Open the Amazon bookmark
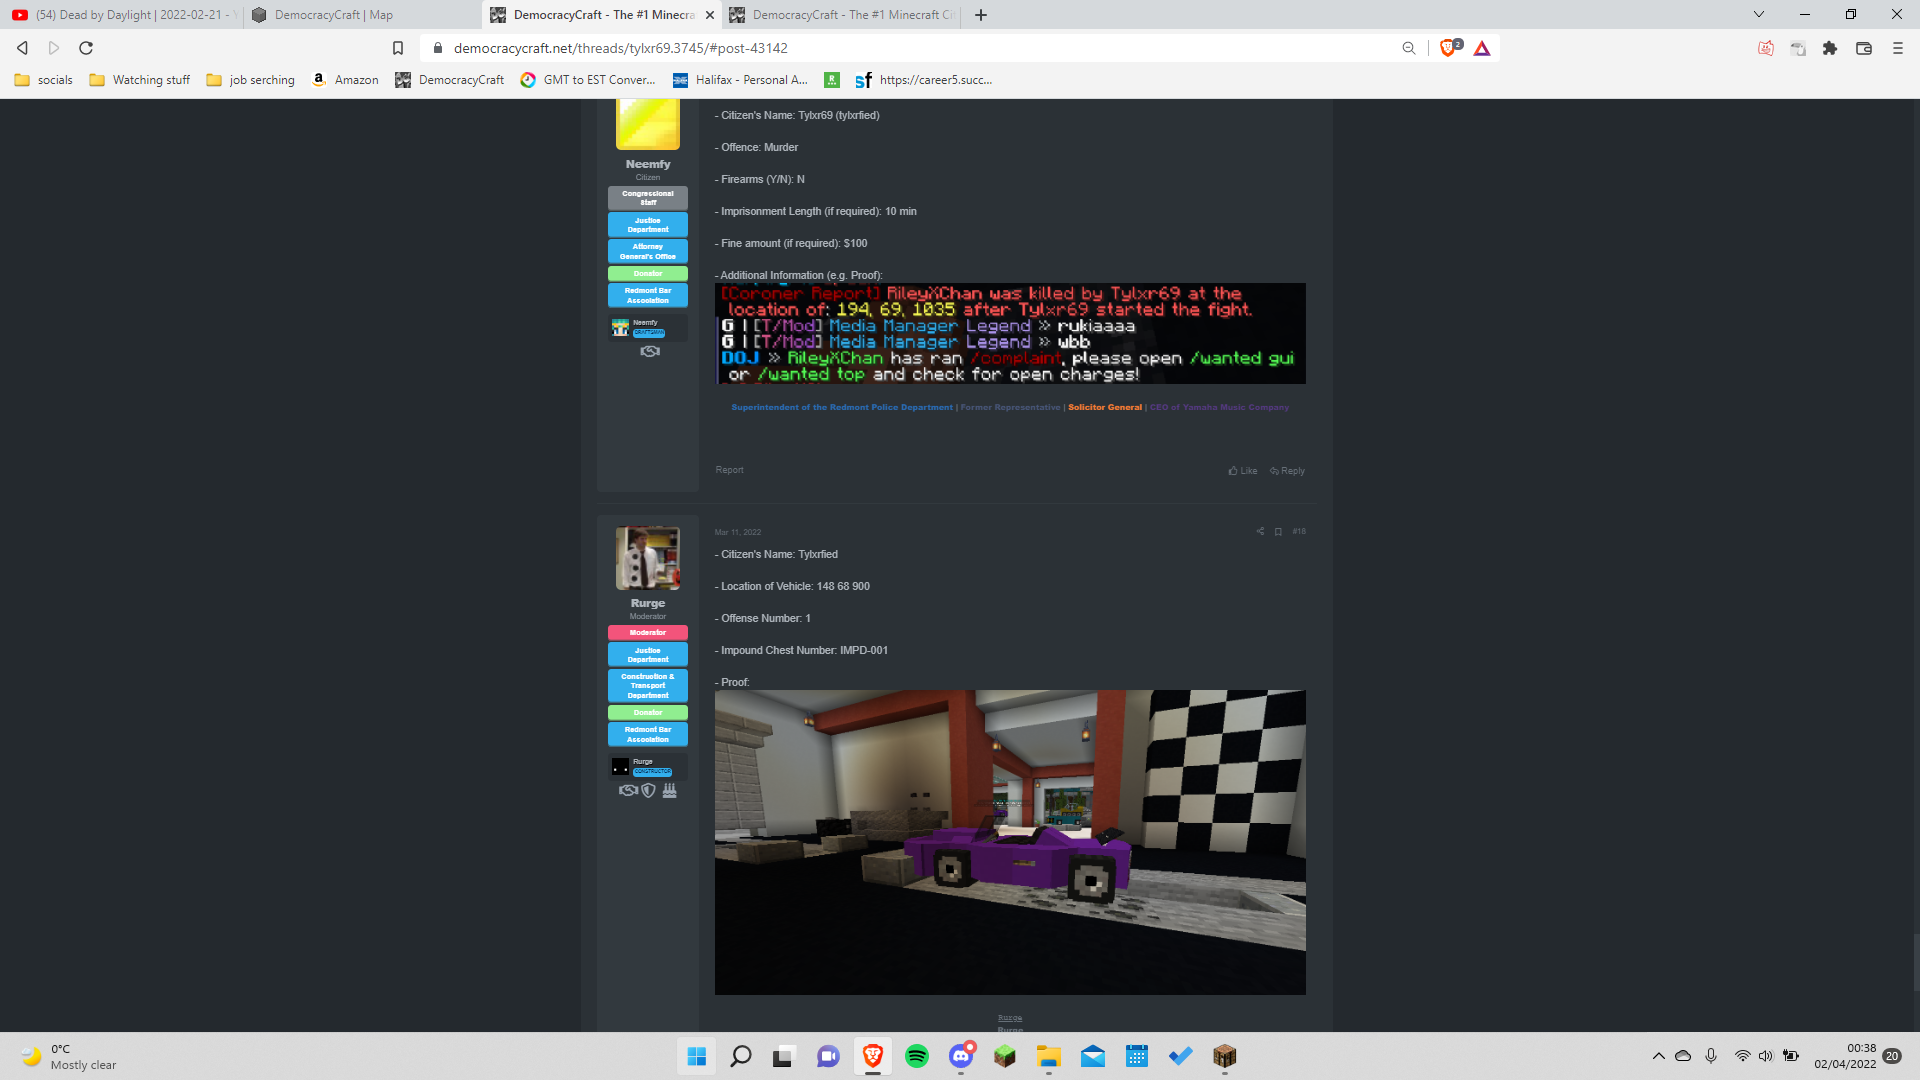This screenshot has width=1920, height=1080. coord(345,80)
